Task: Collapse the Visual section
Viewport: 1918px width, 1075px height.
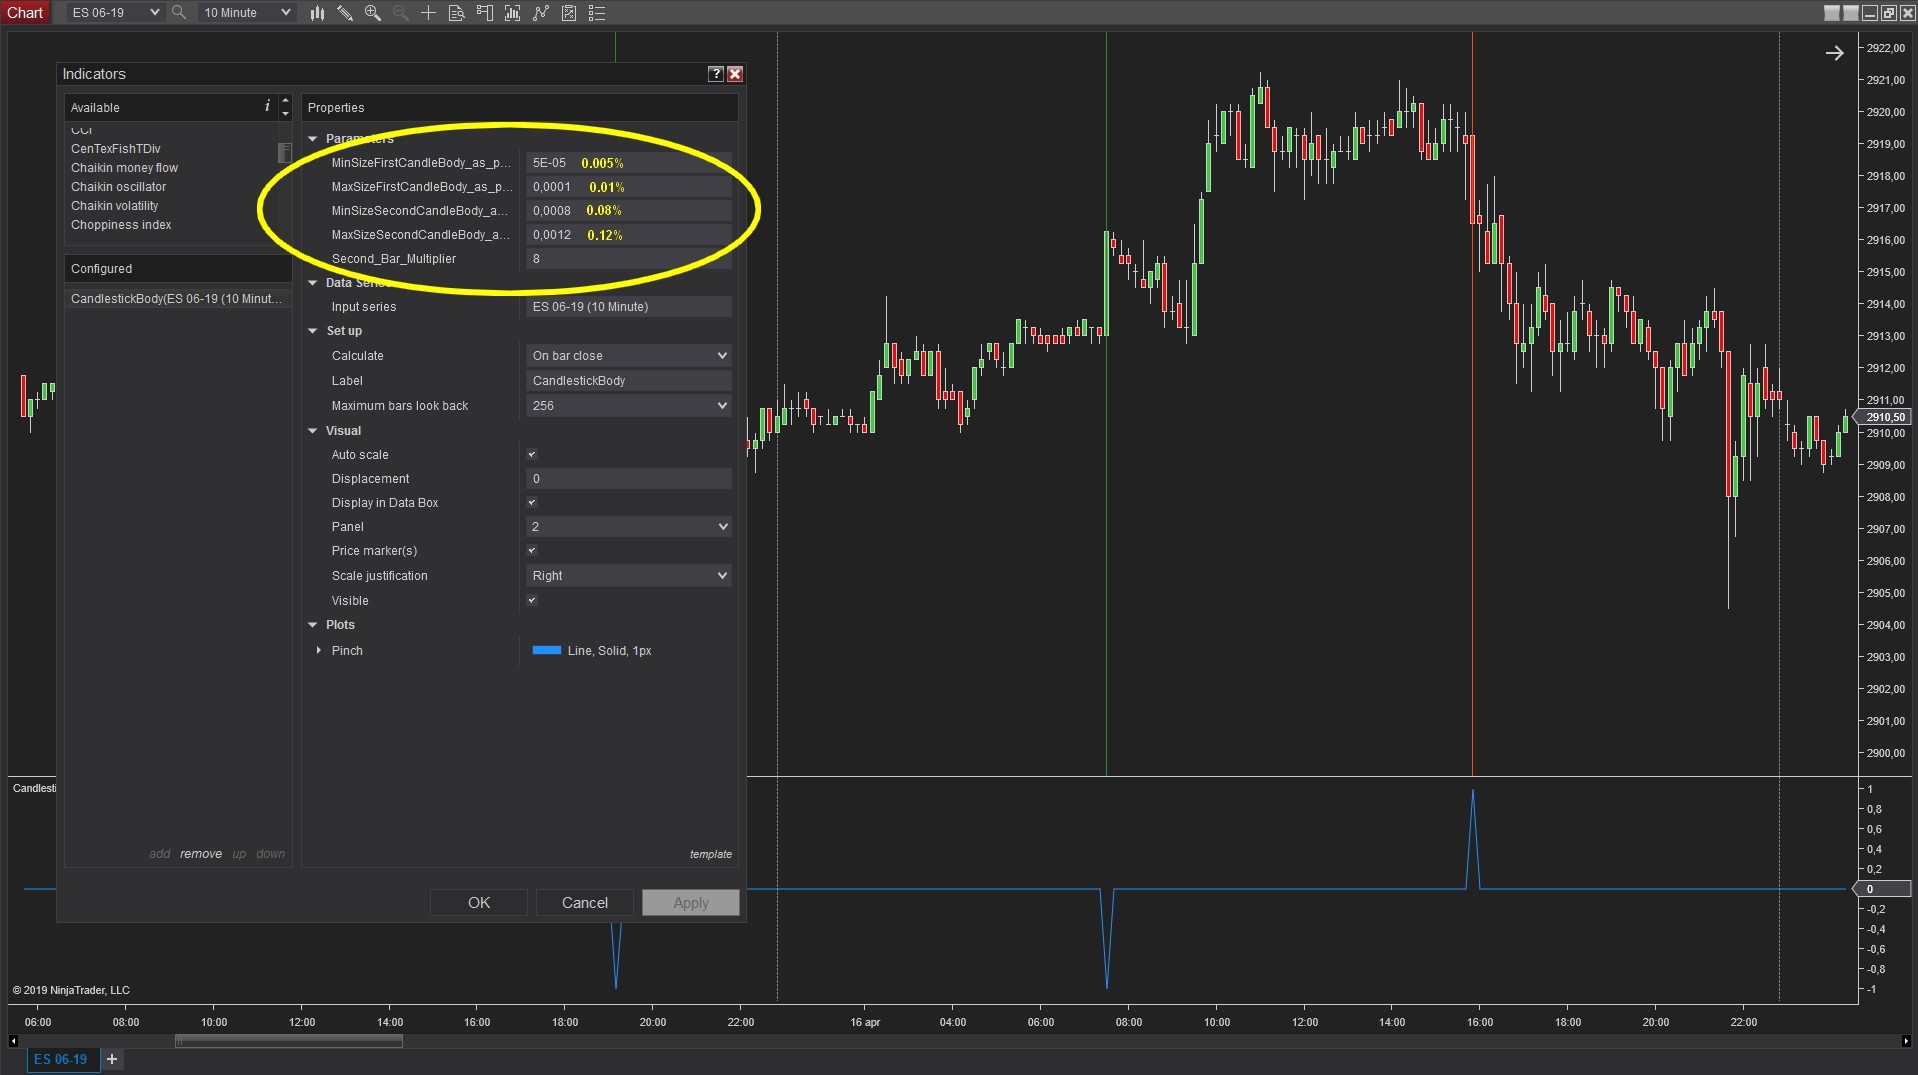Action: (313, 431)
